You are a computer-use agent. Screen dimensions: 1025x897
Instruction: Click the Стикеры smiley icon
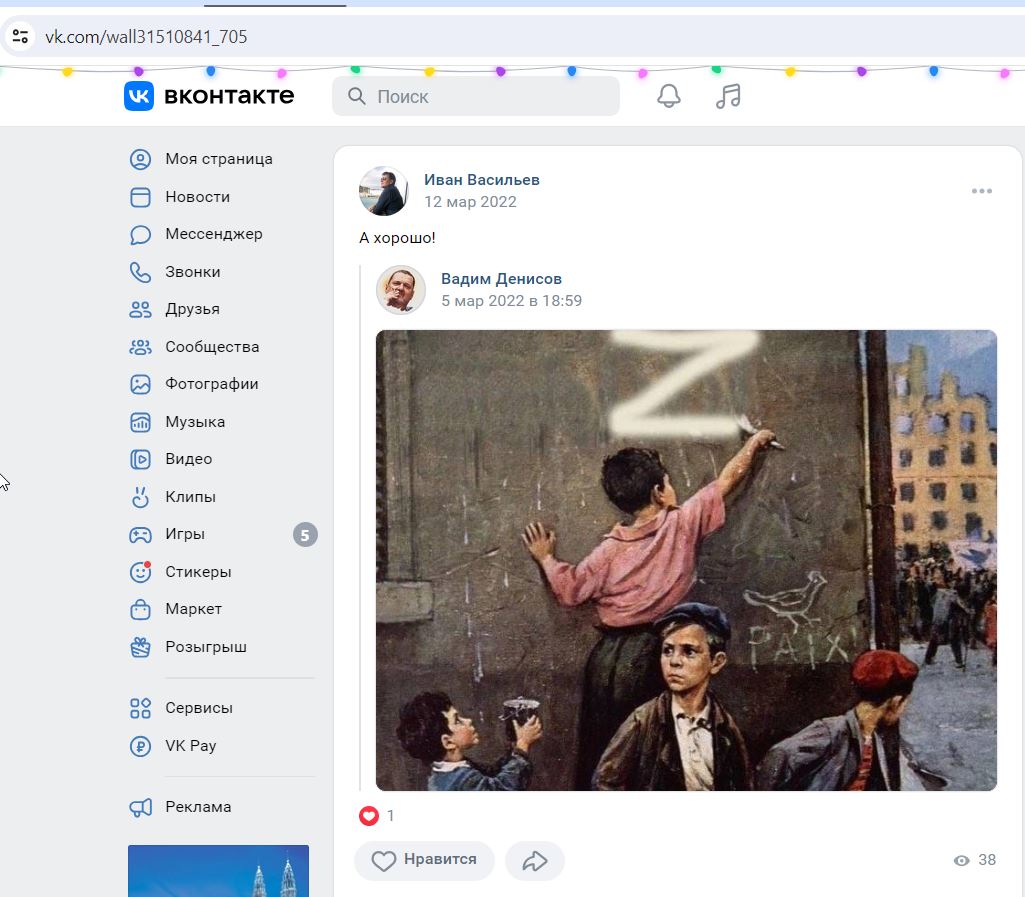[x=140, y=572]
